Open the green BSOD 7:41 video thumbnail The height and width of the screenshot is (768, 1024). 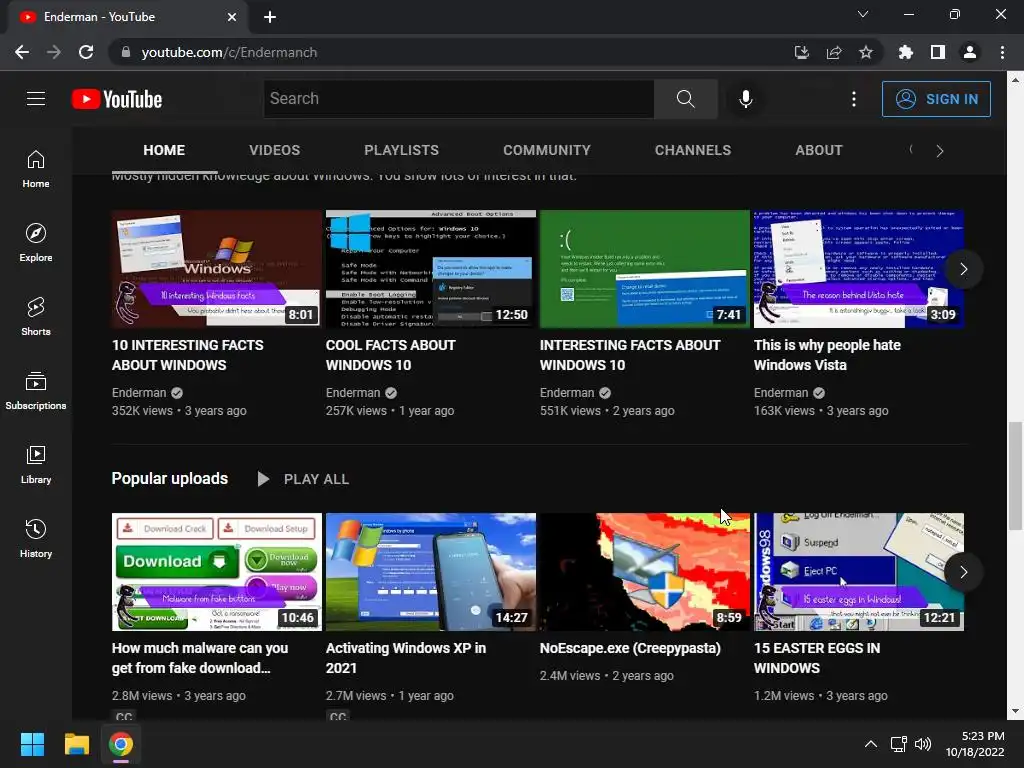[645, 268]
